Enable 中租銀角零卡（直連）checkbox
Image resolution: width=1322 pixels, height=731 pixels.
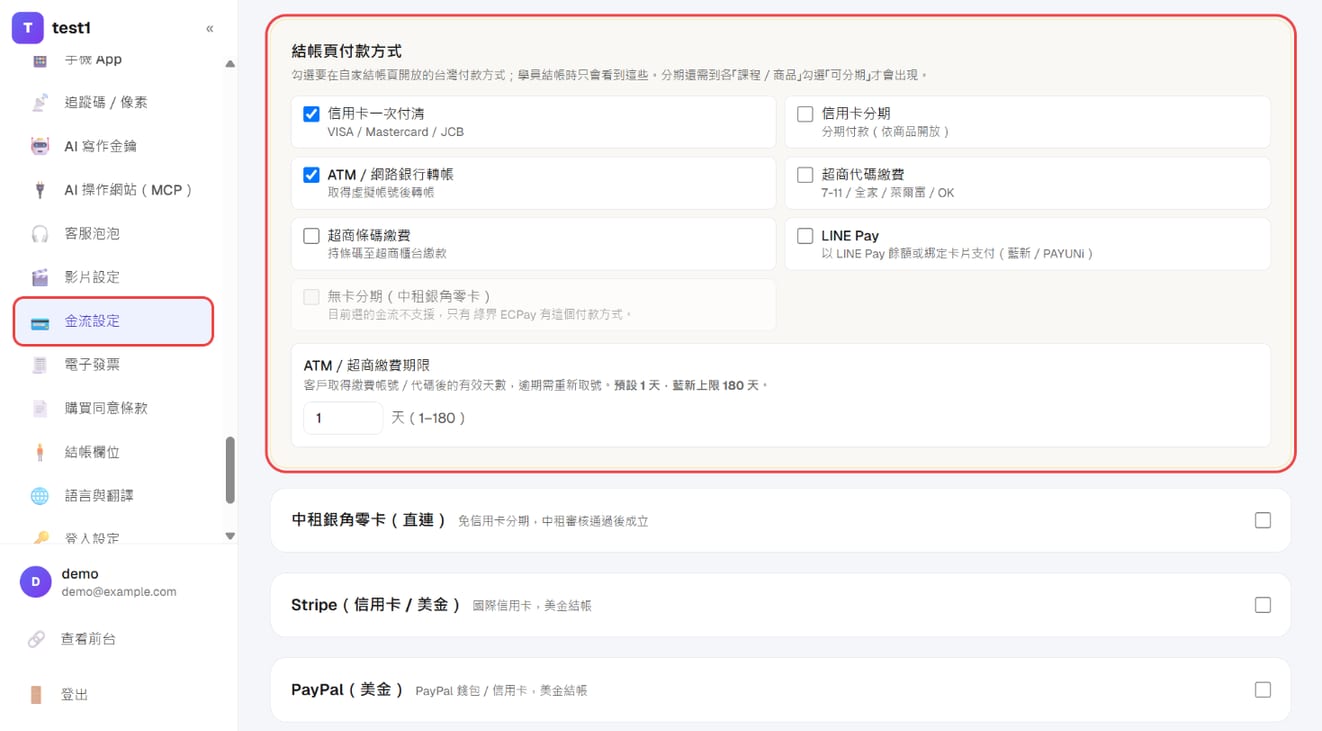click(x=1263, y=520)
